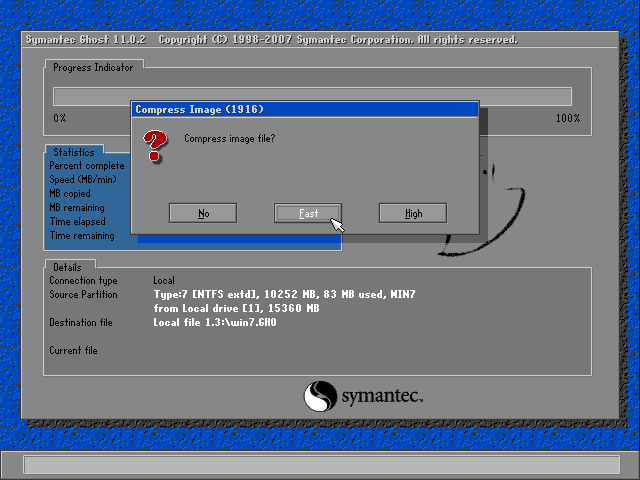The width and height of the screenshot is (640, 480).
Task: Click the Symantec Ghost 11.0.2 header bar
Action: [270, 40]
